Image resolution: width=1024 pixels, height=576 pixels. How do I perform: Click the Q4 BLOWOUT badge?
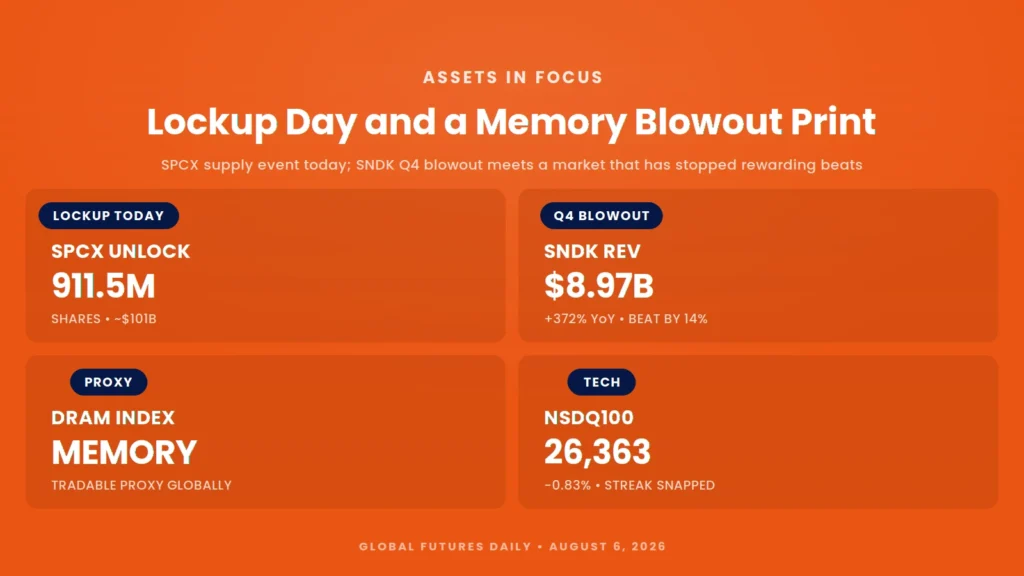[601, 216]
